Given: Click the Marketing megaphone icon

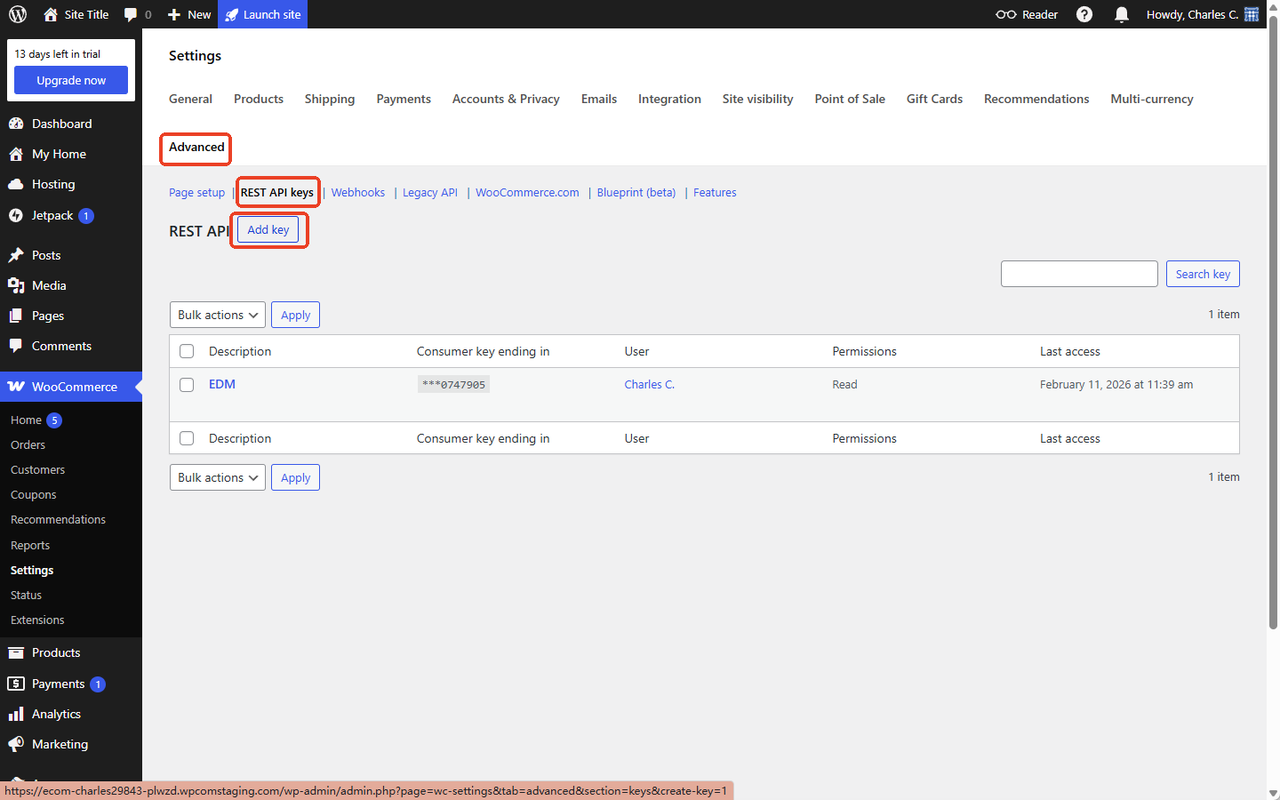Looking at the screenshot, I should (x=16, y=744).
